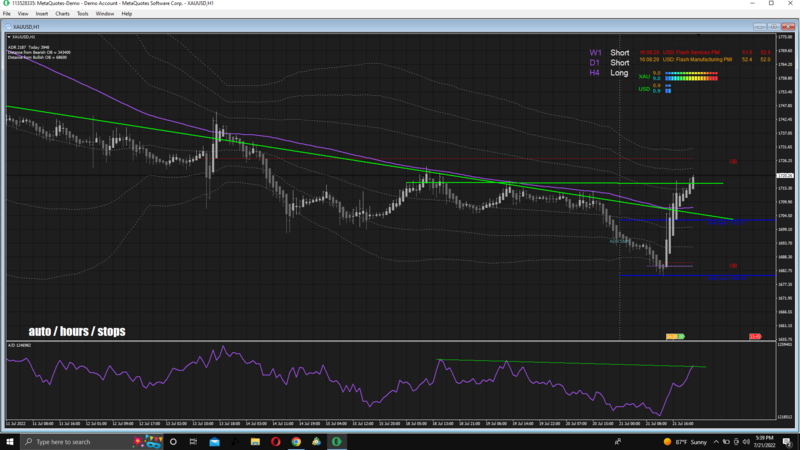Open the weather widget showing 87°F Sunny
The image size is (800, 450).
pyautogui.click(x=685, y=442)
